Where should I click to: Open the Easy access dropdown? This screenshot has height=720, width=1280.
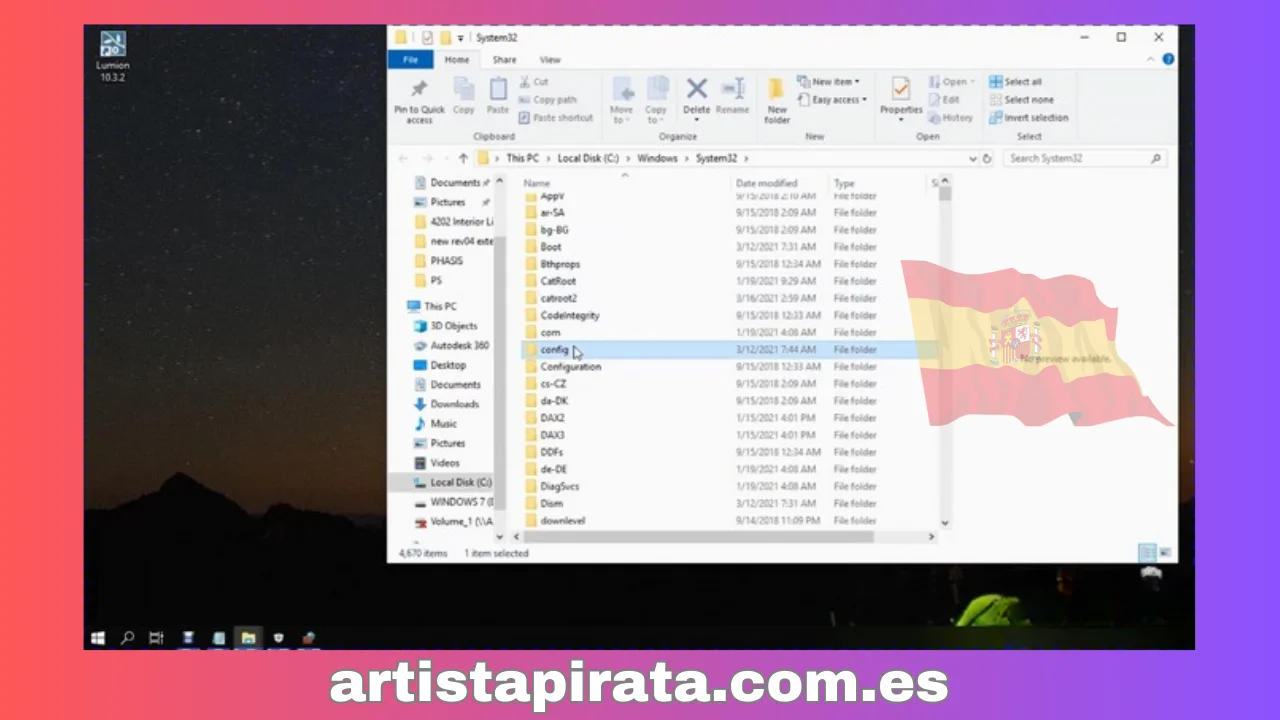click(833, 100)
